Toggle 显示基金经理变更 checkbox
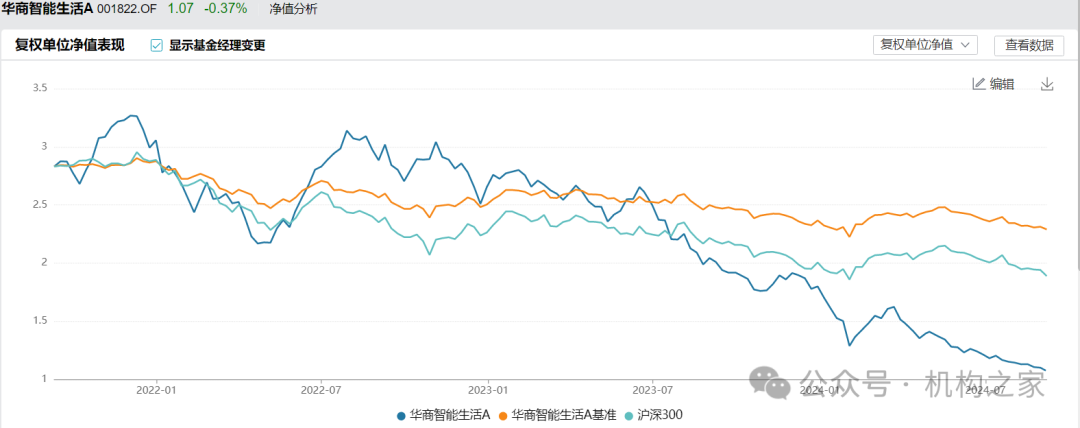1080x428 pixels. pyautogui.click(x=156, y=45)
